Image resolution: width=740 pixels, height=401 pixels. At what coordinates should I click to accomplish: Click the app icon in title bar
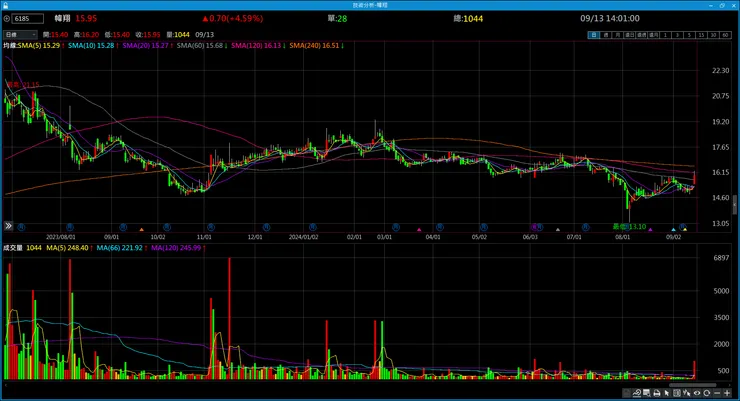[x=5, y=5]
